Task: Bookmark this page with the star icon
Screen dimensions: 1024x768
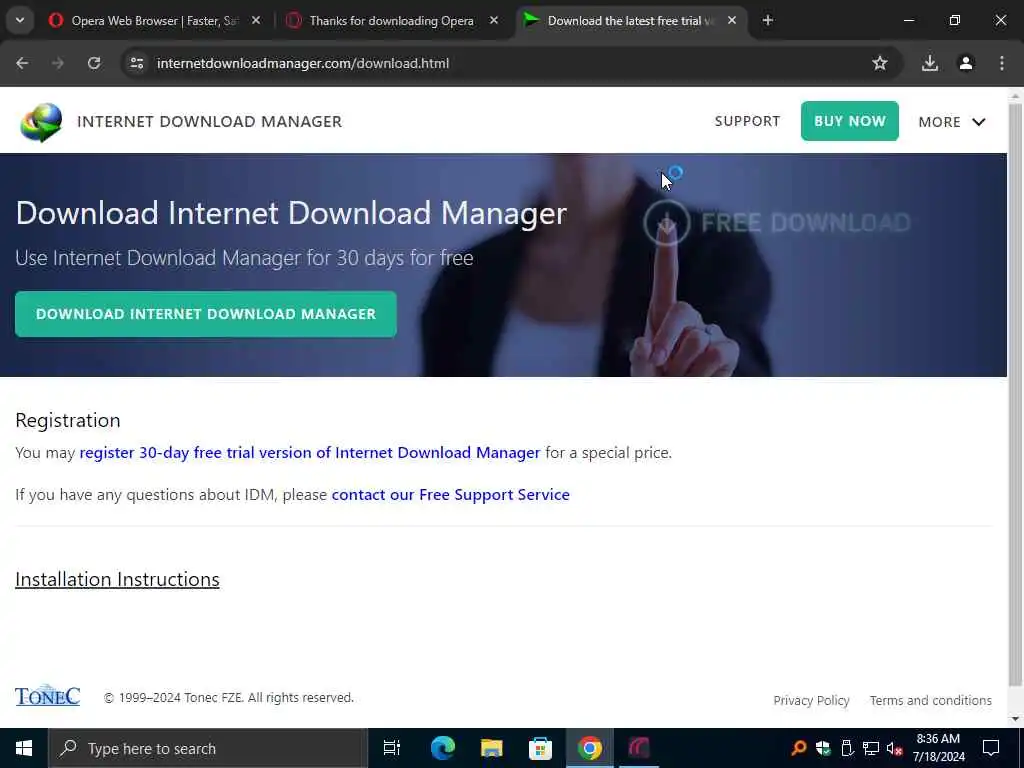Action: pyautogui.click(x=880, y=63)
